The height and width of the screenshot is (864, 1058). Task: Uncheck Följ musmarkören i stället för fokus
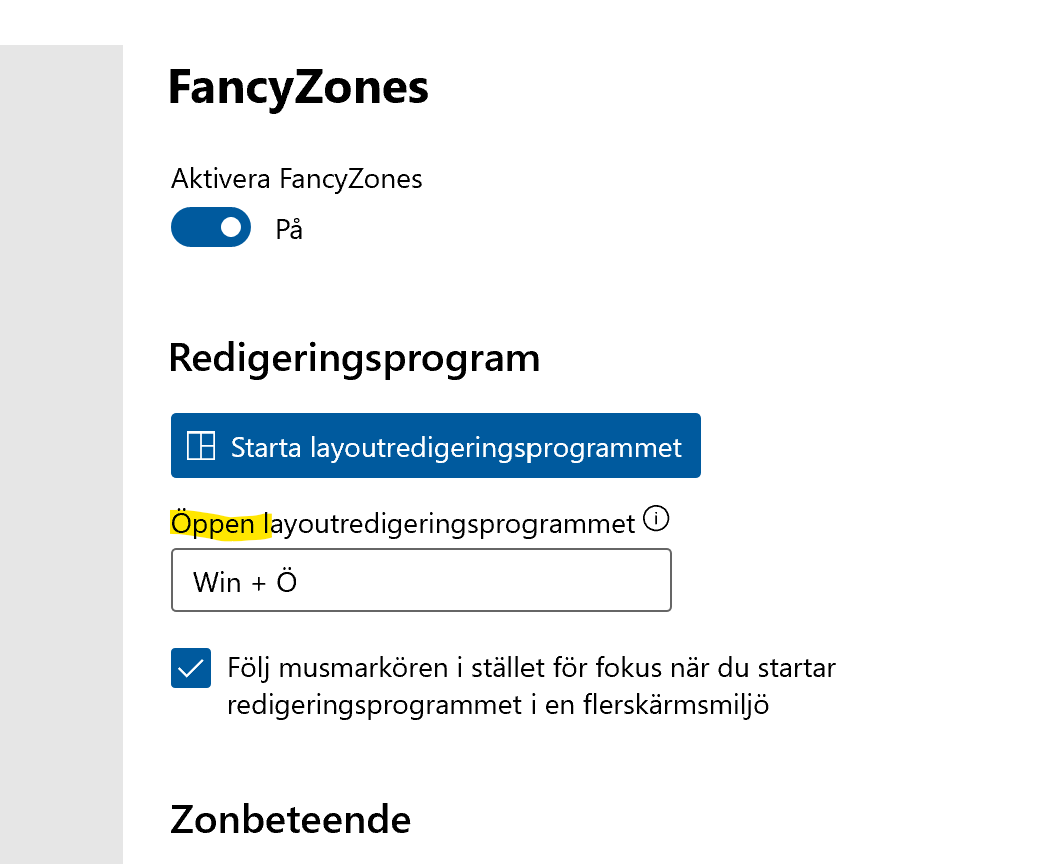190,667
